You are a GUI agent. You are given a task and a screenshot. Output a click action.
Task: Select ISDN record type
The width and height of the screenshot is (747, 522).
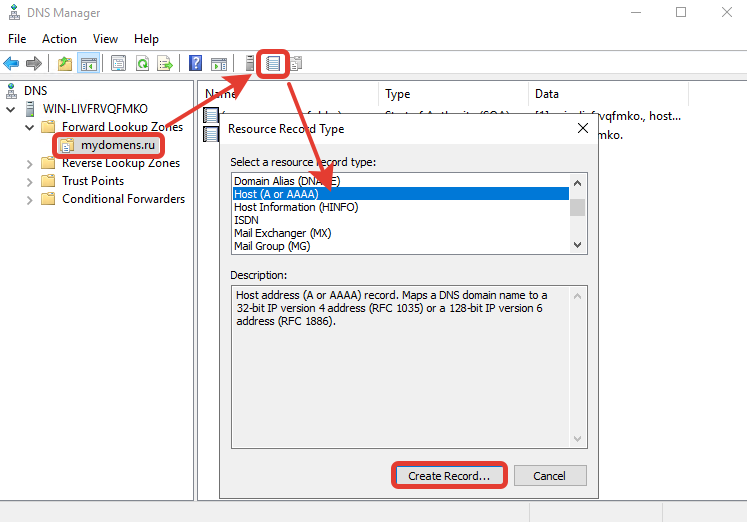click(401, 220)
